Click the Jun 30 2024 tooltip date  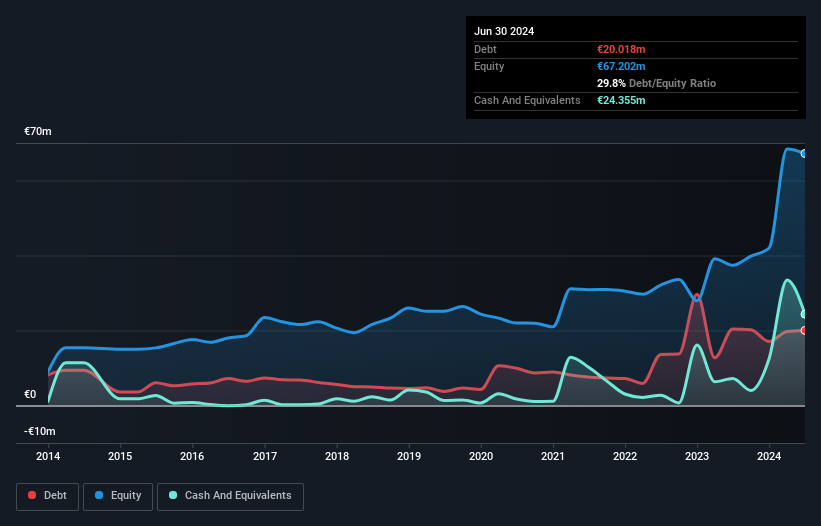504,31
